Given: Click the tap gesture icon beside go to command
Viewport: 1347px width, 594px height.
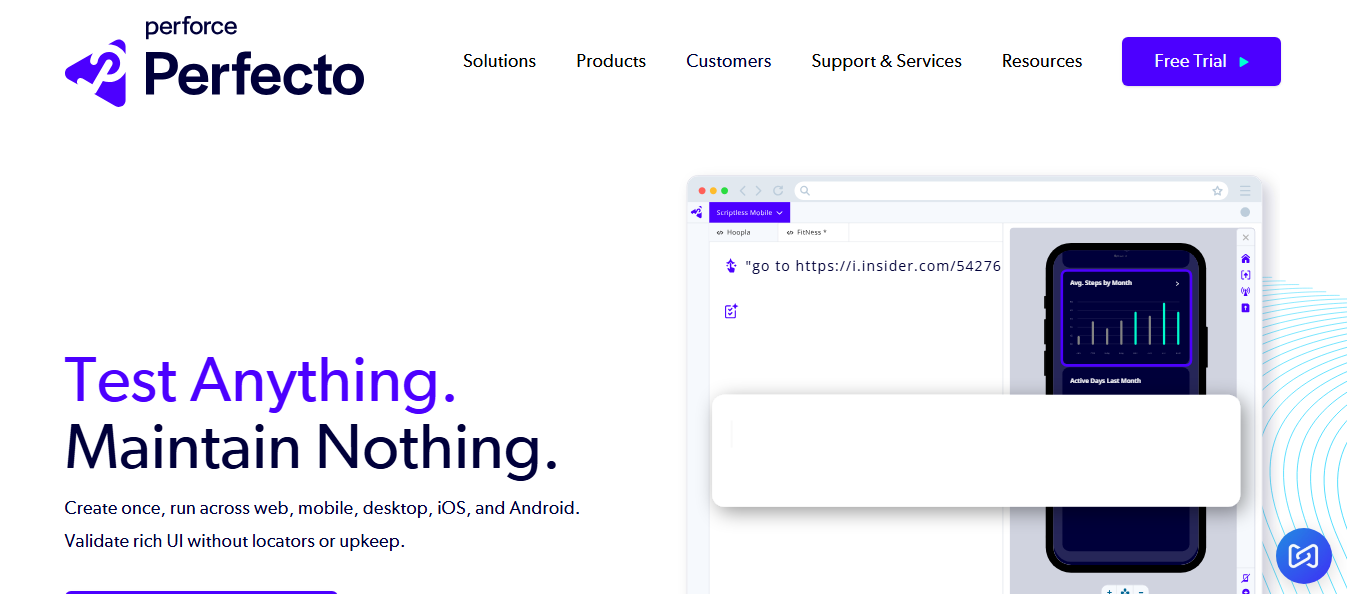Looking at the screenshot, I should (x=731, y=266).
